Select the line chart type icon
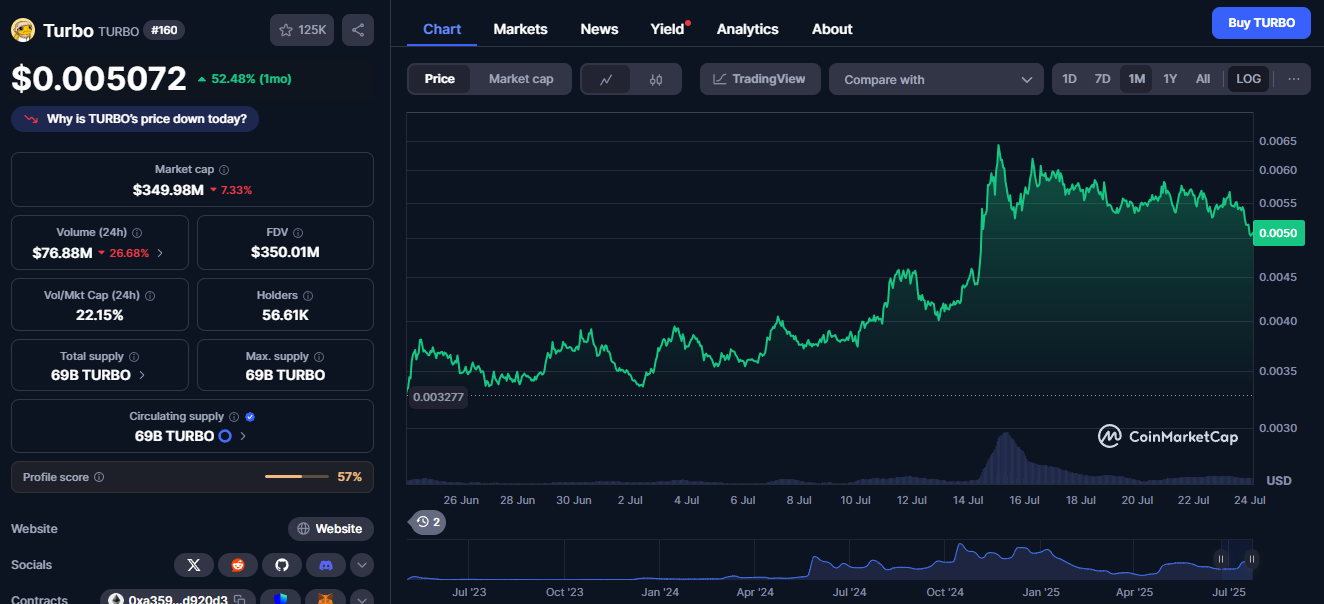This screenshot has width=1324, height=604. click(606, 79)
